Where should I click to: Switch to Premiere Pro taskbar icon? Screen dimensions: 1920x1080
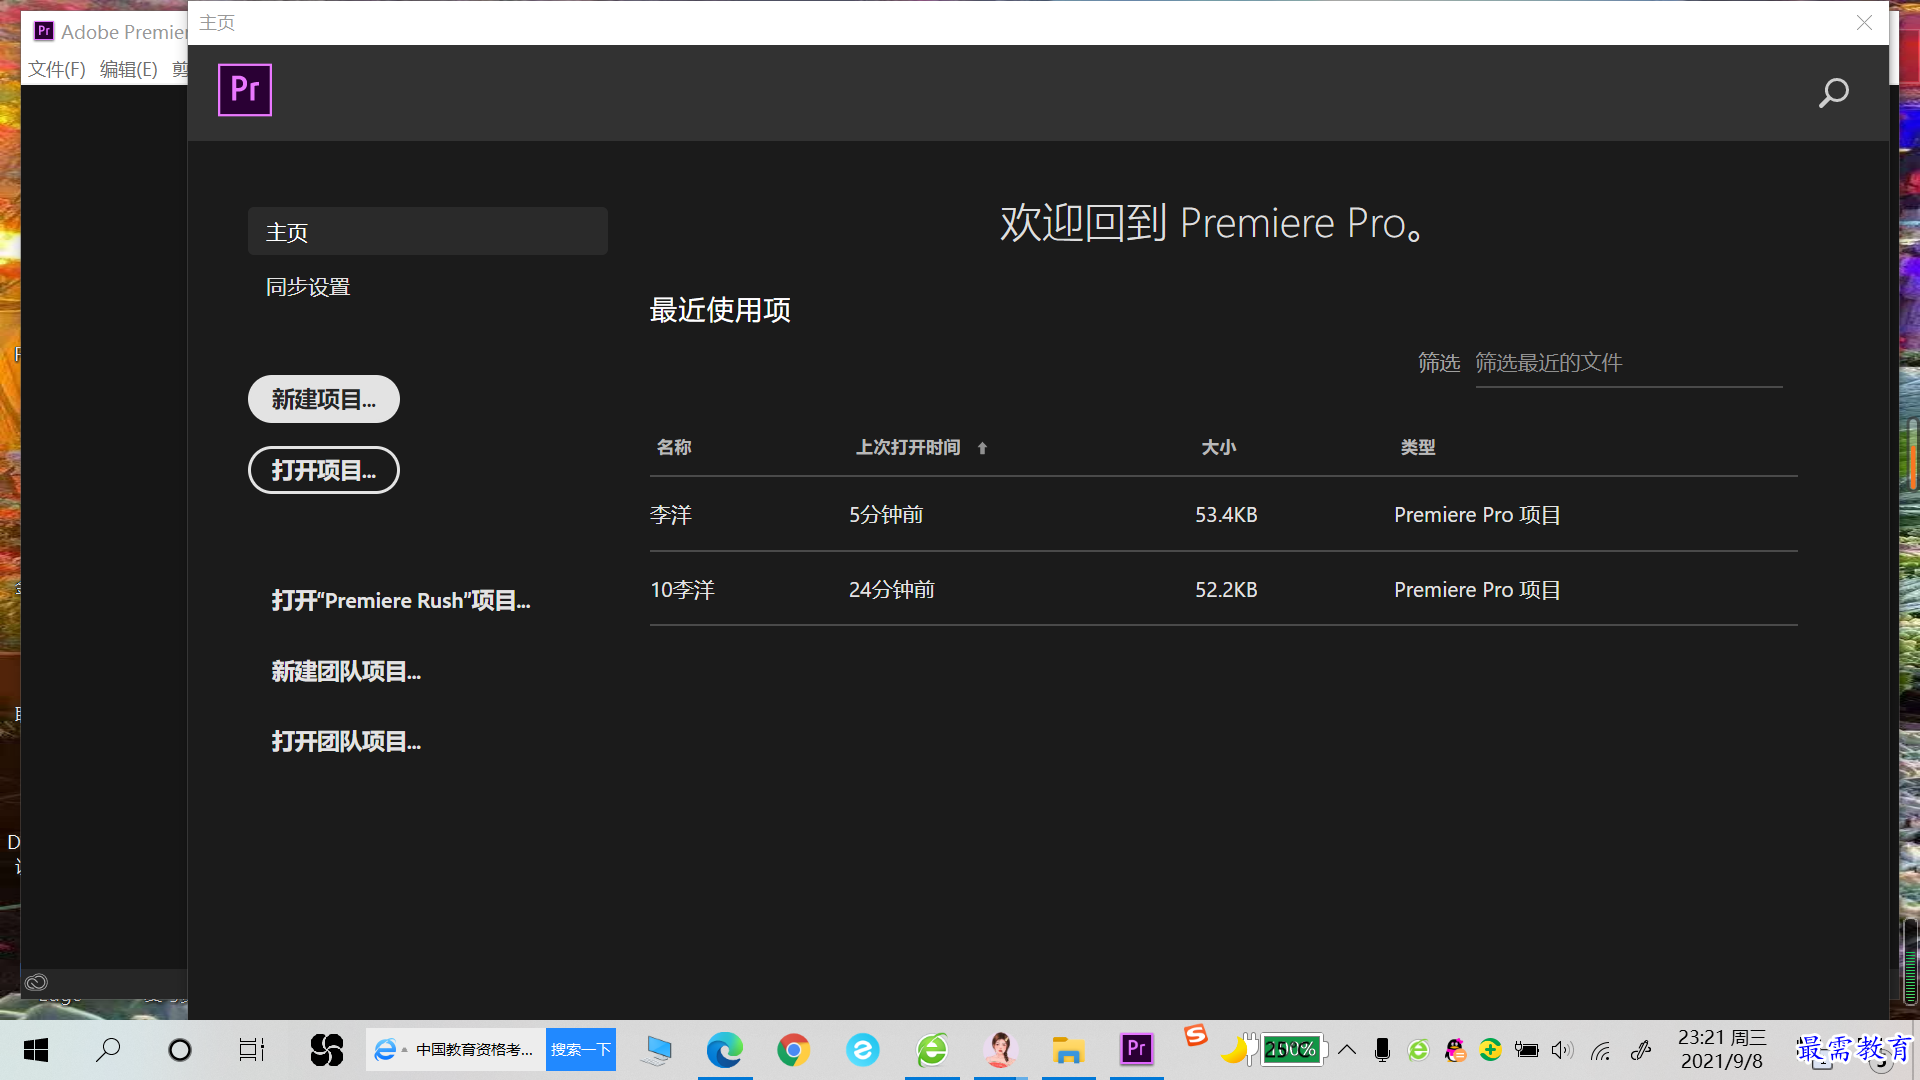(1137, 1049)
